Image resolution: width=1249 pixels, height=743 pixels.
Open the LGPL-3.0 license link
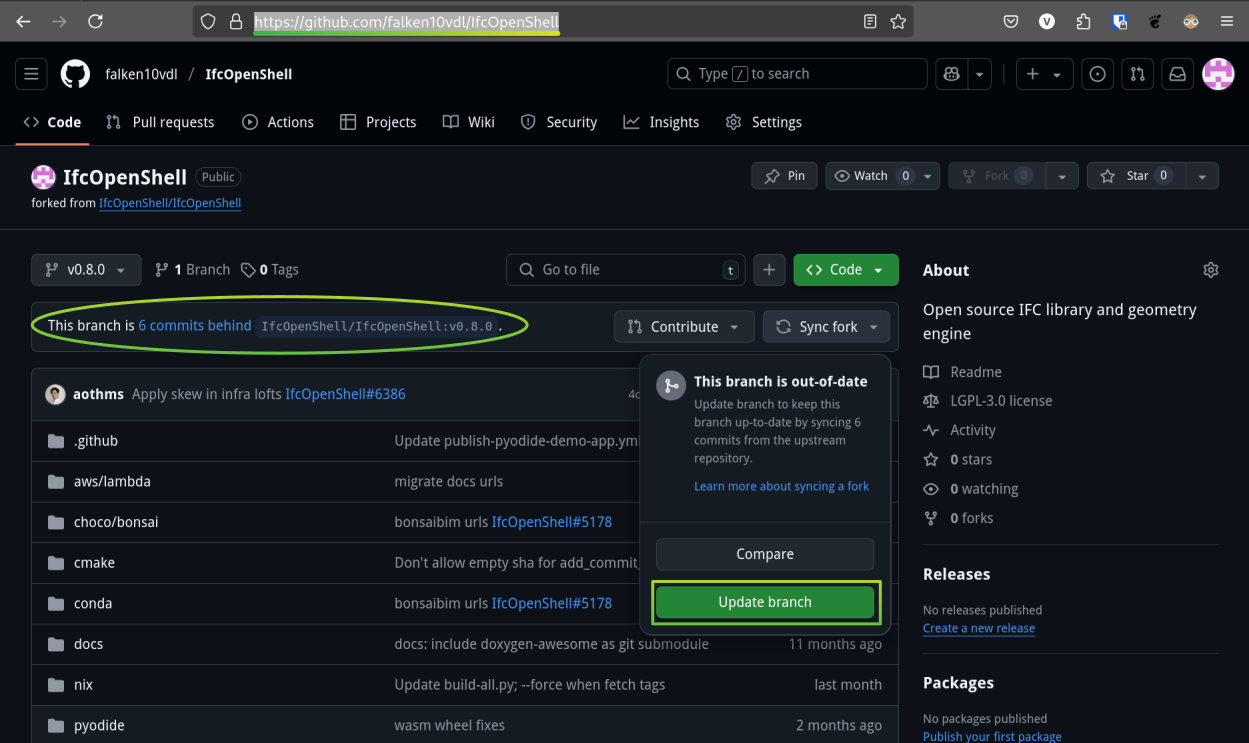[988, 401]
